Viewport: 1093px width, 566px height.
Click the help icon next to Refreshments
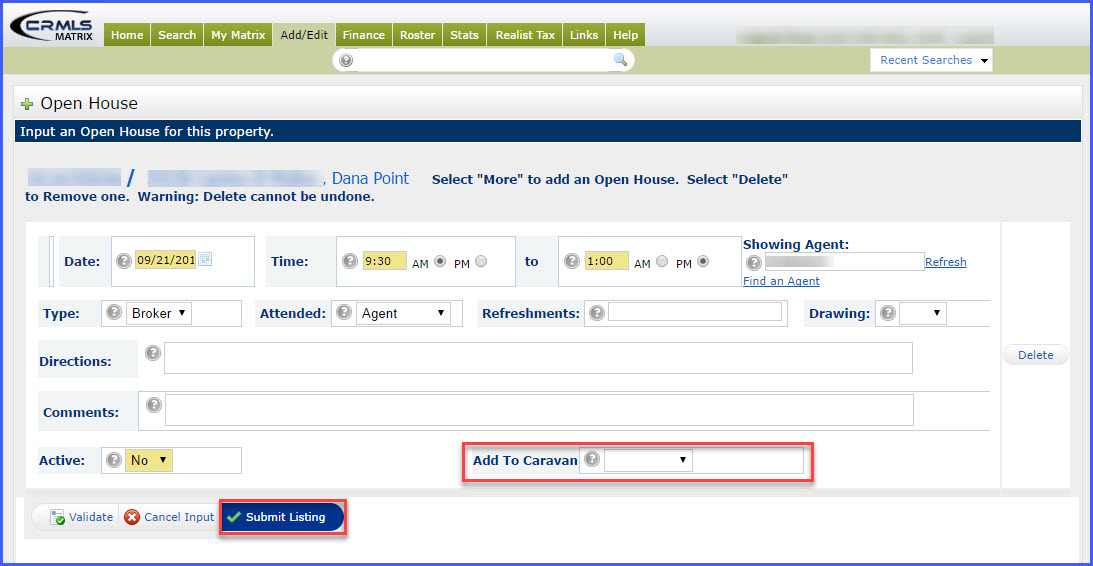597,313
